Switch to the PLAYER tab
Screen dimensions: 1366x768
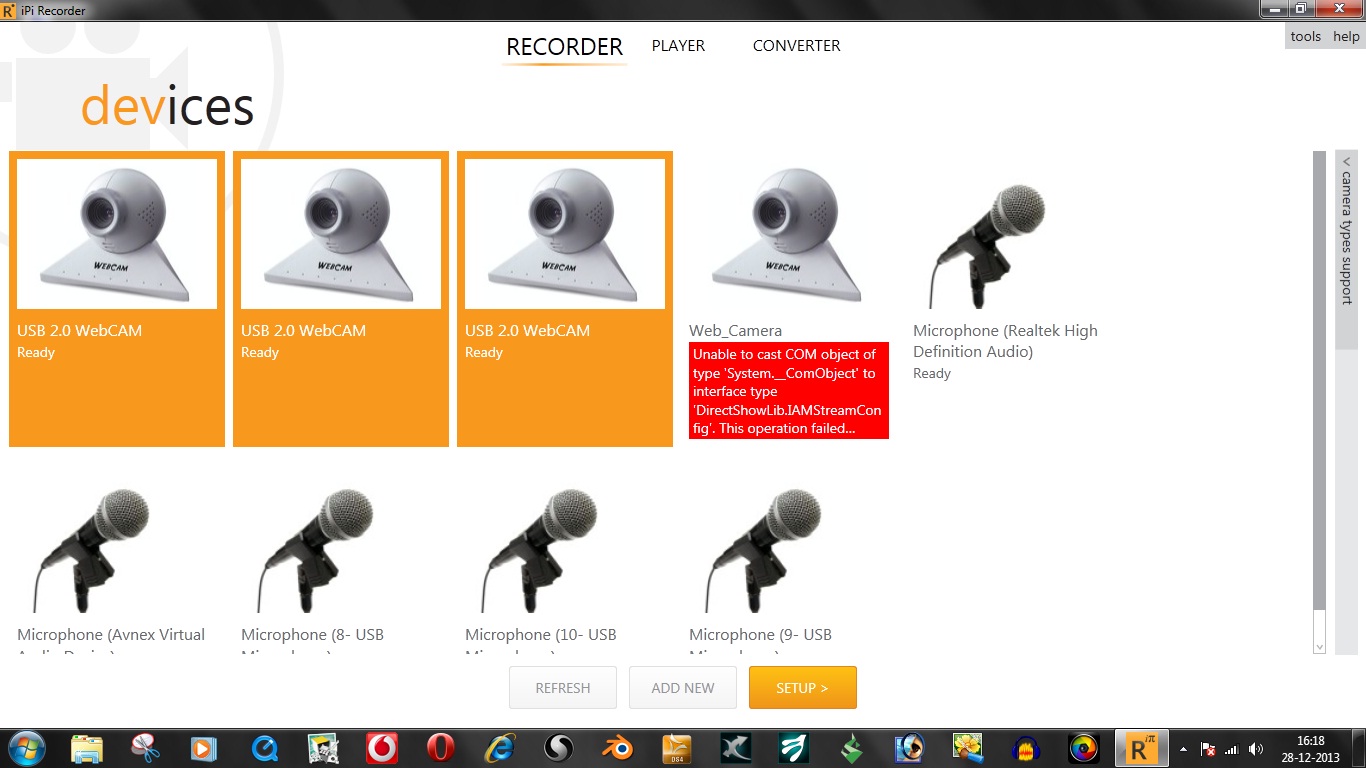pyautogui.click(x=678, y=46)
